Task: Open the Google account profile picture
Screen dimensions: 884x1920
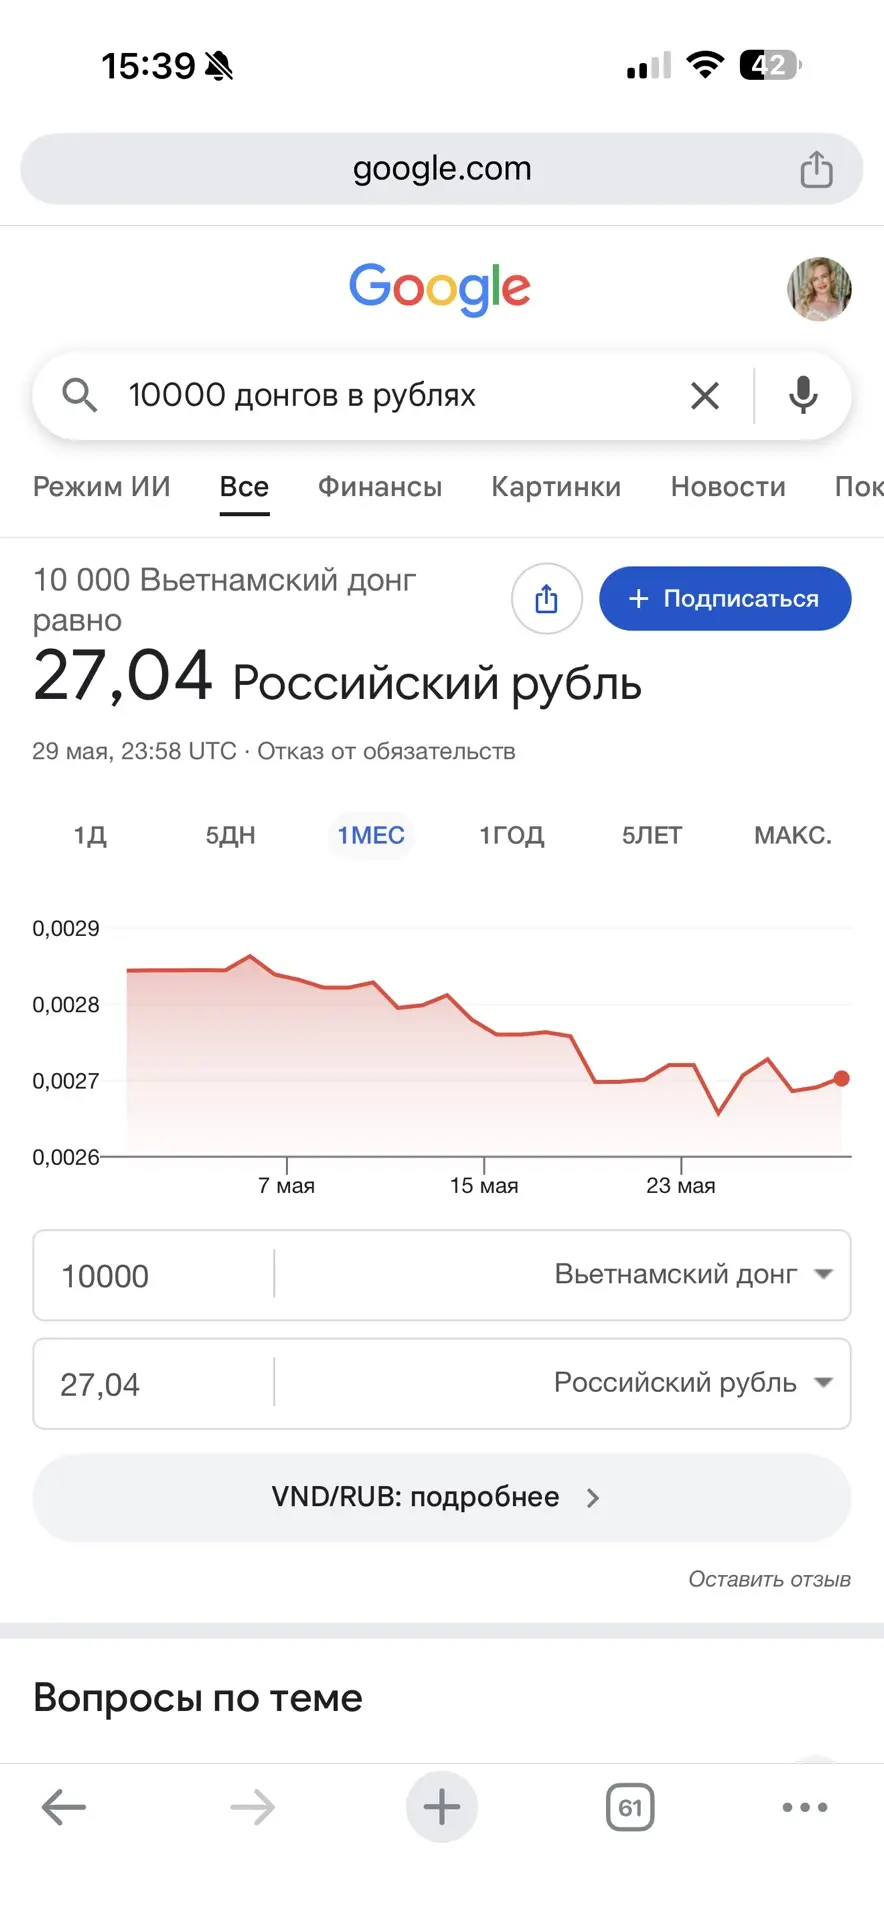Action: tap(819, 288)
